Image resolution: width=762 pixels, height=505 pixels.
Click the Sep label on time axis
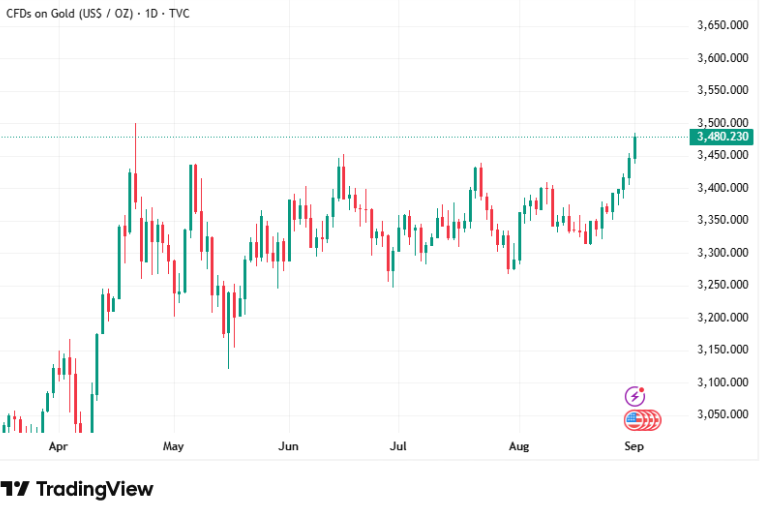point(634,448)
